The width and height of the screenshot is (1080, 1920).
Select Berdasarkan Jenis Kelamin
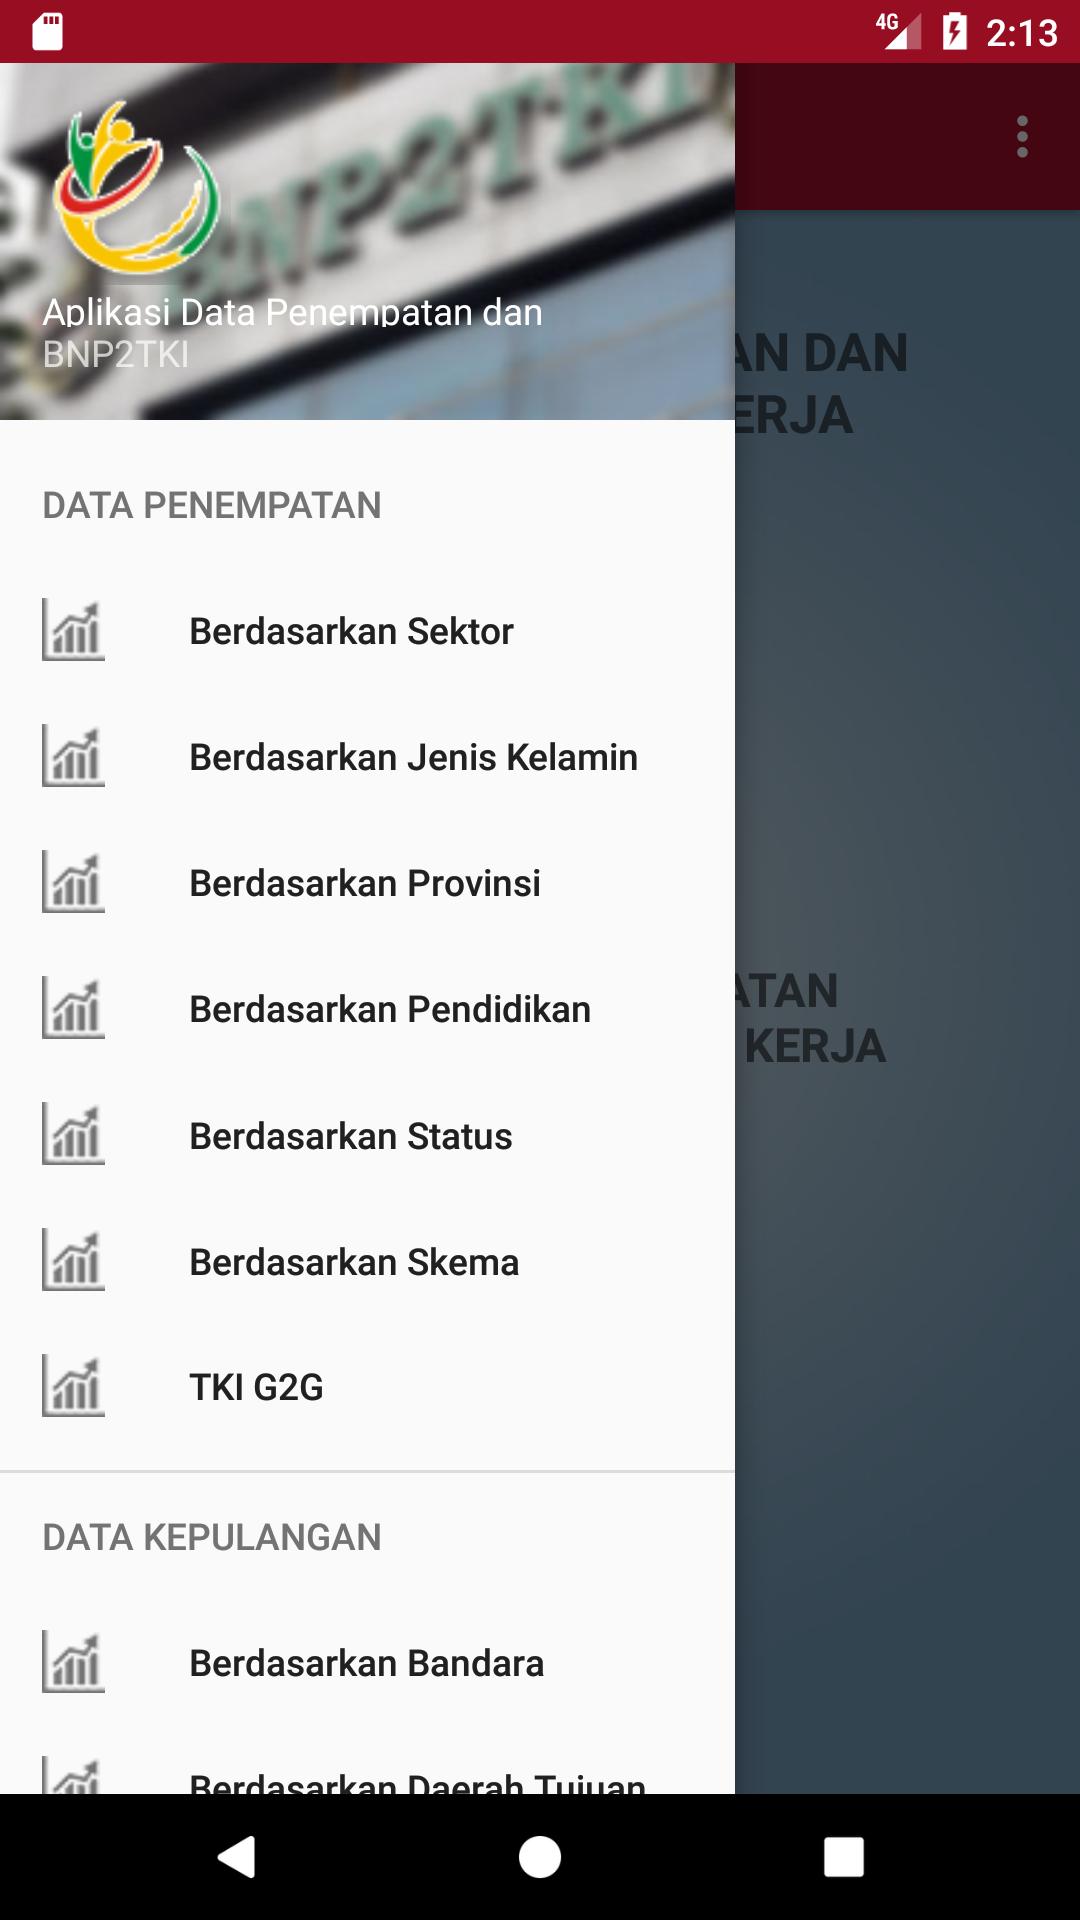tap(413, 758)
